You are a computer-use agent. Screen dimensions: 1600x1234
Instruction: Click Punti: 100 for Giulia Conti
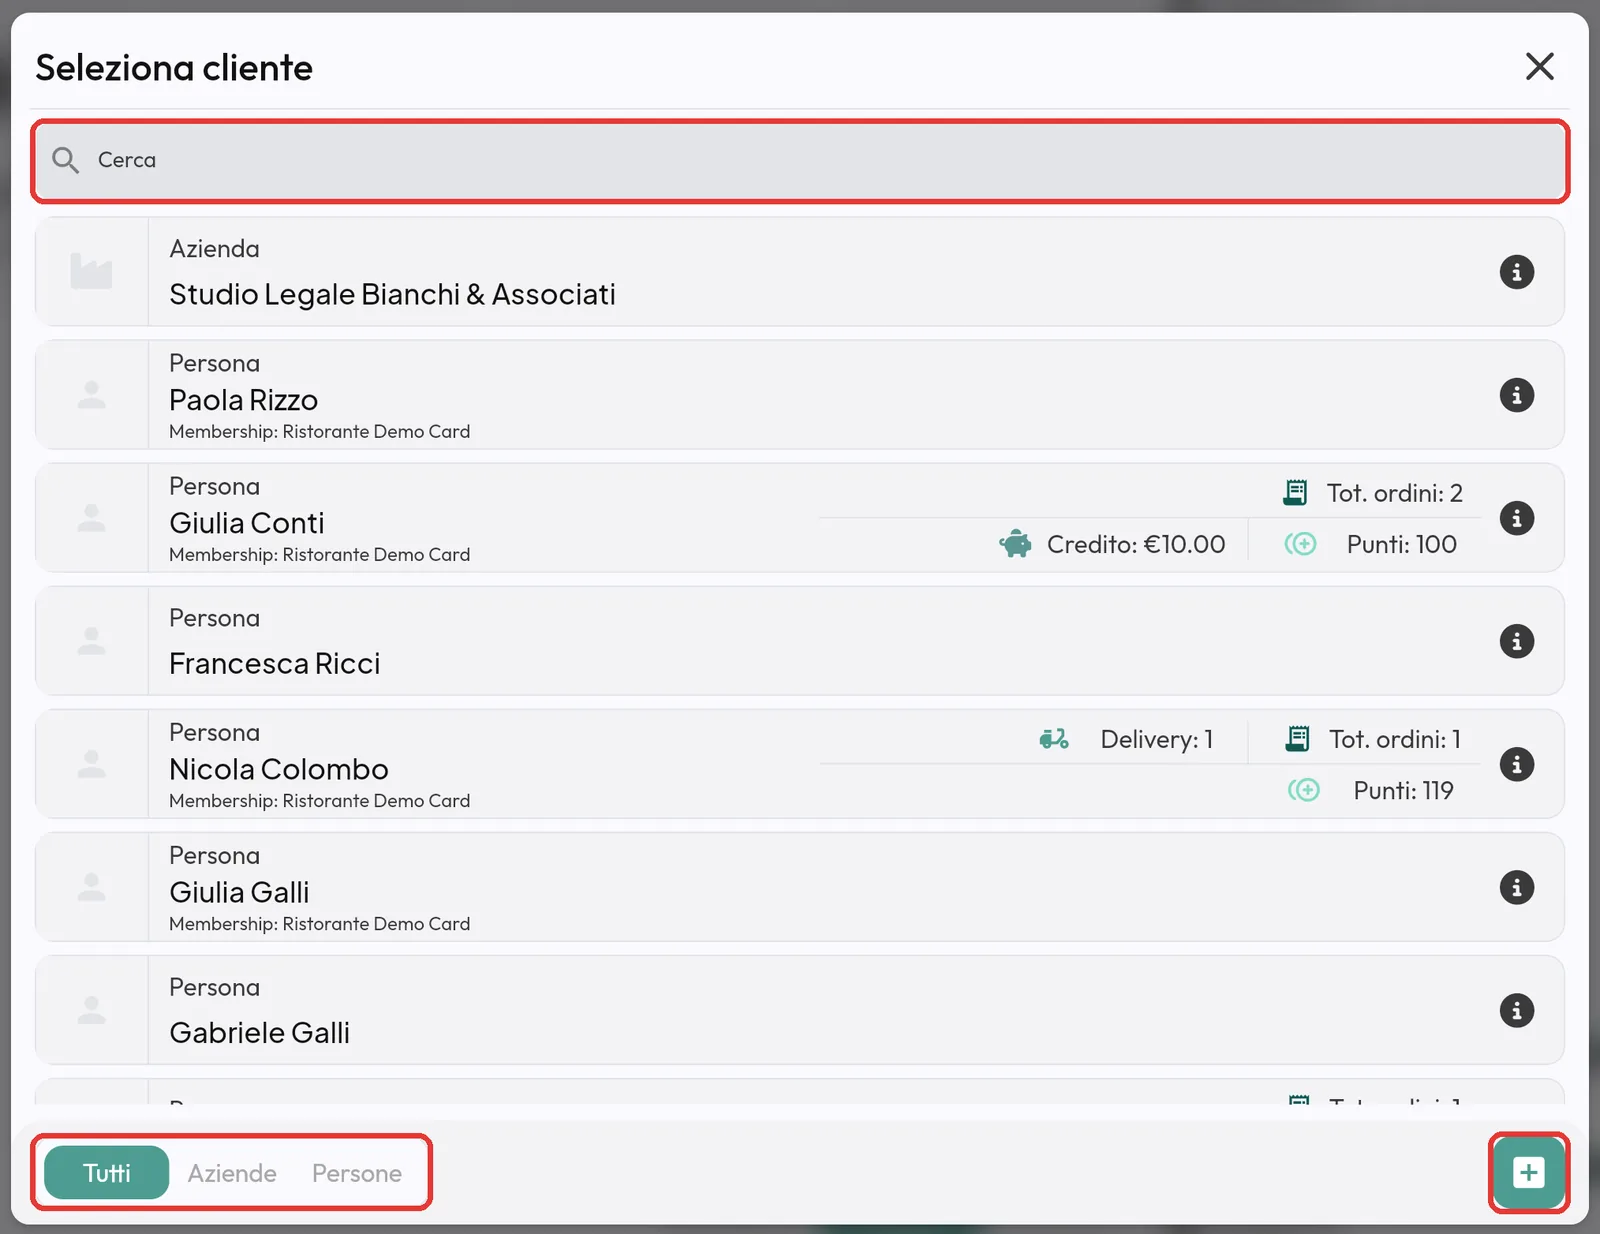tap(1401, 544)
